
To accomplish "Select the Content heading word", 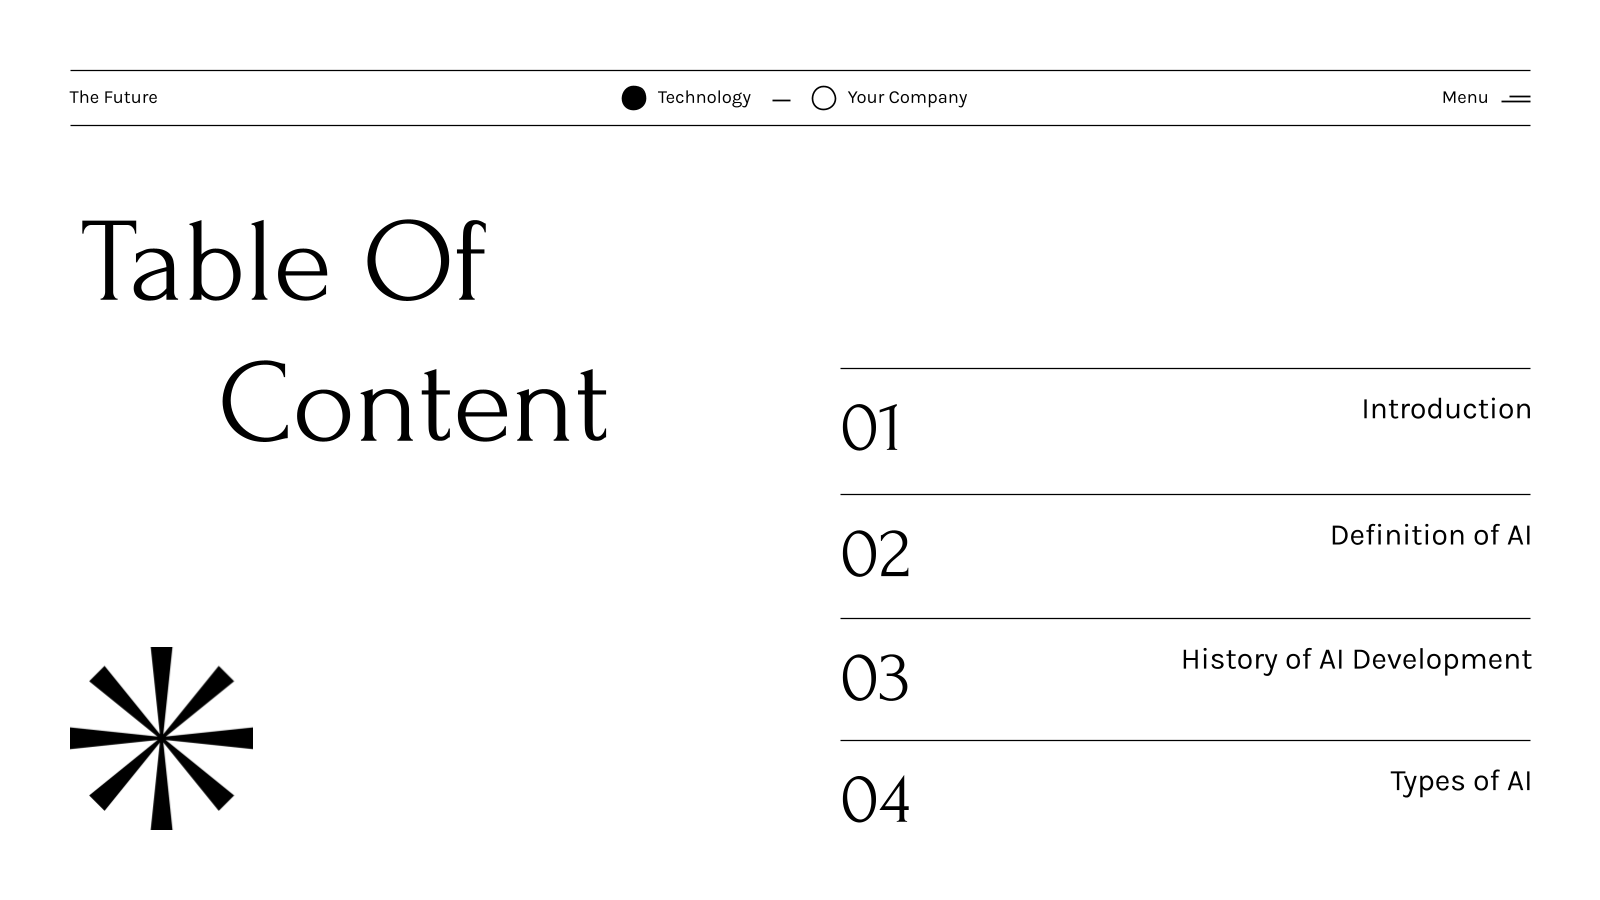I will click(413, 405).
